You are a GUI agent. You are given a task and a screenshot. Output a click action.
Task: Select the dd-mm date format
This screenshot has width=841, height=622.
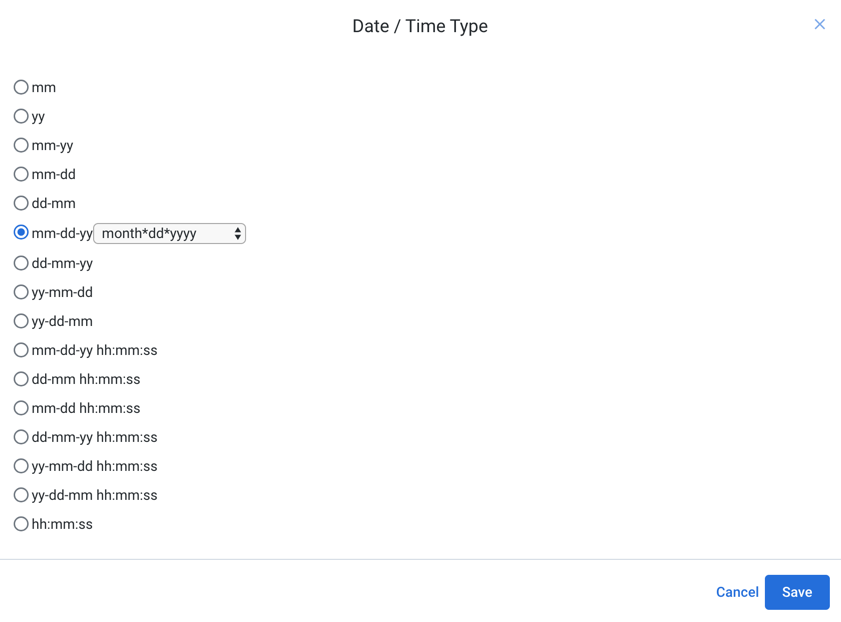(x=21, y=203)
